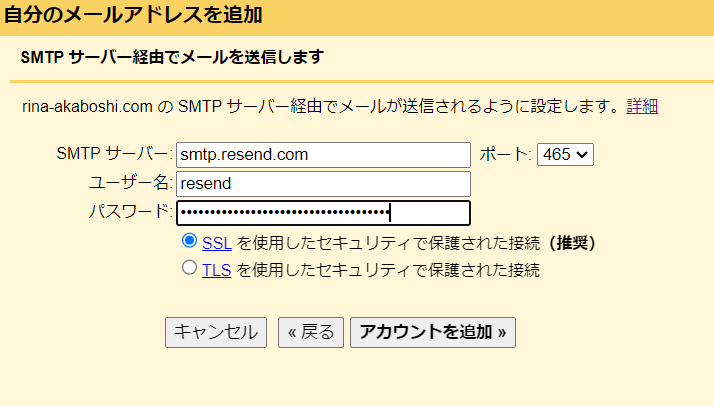
Task: Select the TLS secured connection radio button
Action: click(x=189, y=267)
